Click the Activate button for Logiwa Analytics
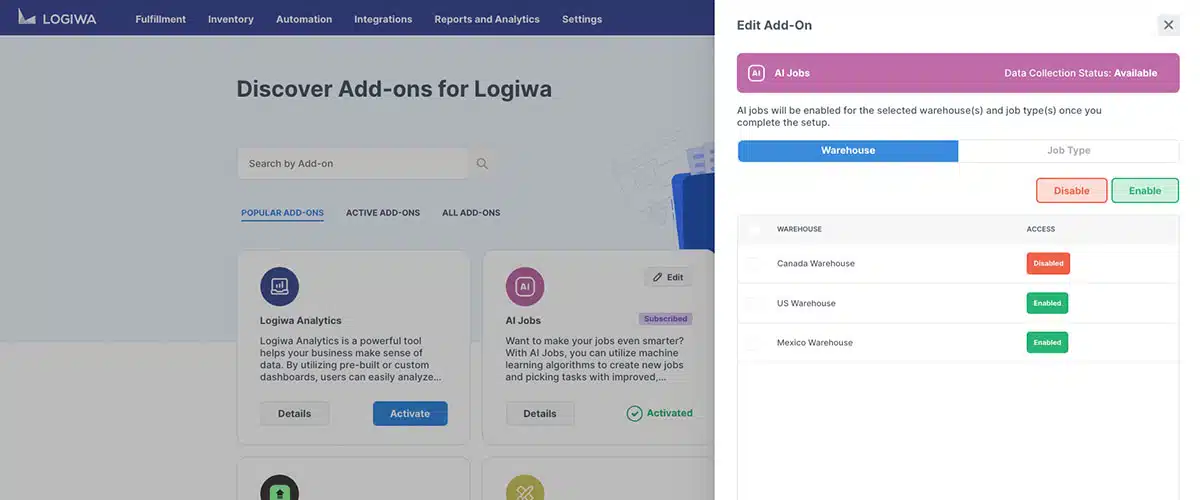This screenshot has height=500, width=1200. point(410,414)
